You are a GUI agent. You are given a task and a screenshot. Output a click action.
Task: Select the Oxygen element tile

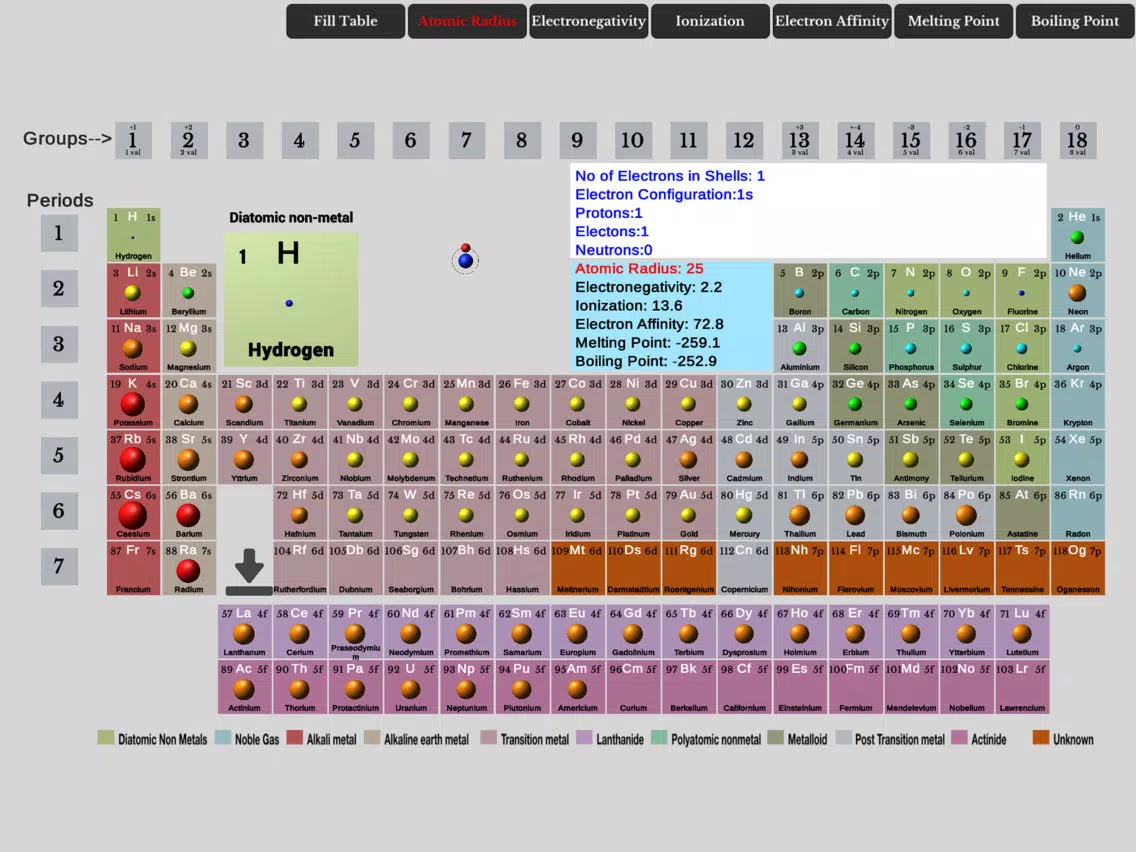point(966,291)
